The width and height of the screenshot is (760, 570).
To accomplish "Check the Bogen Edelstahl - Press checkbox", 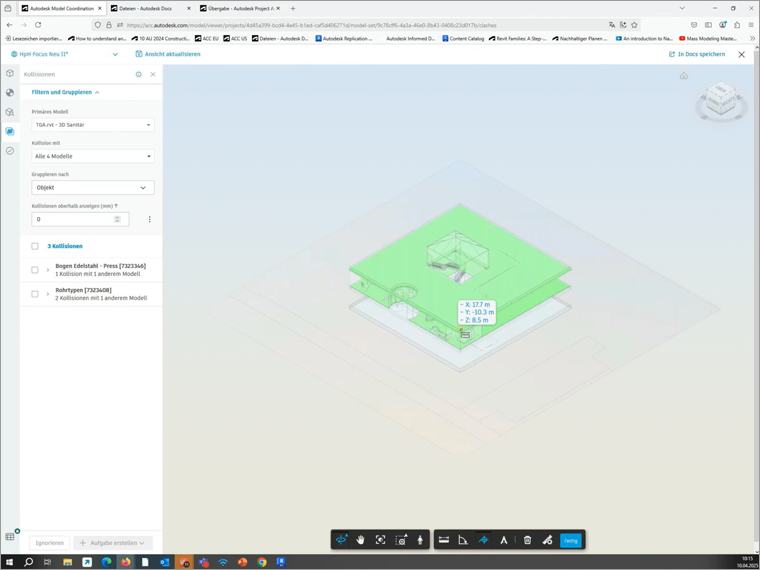I will click(35, 270).
